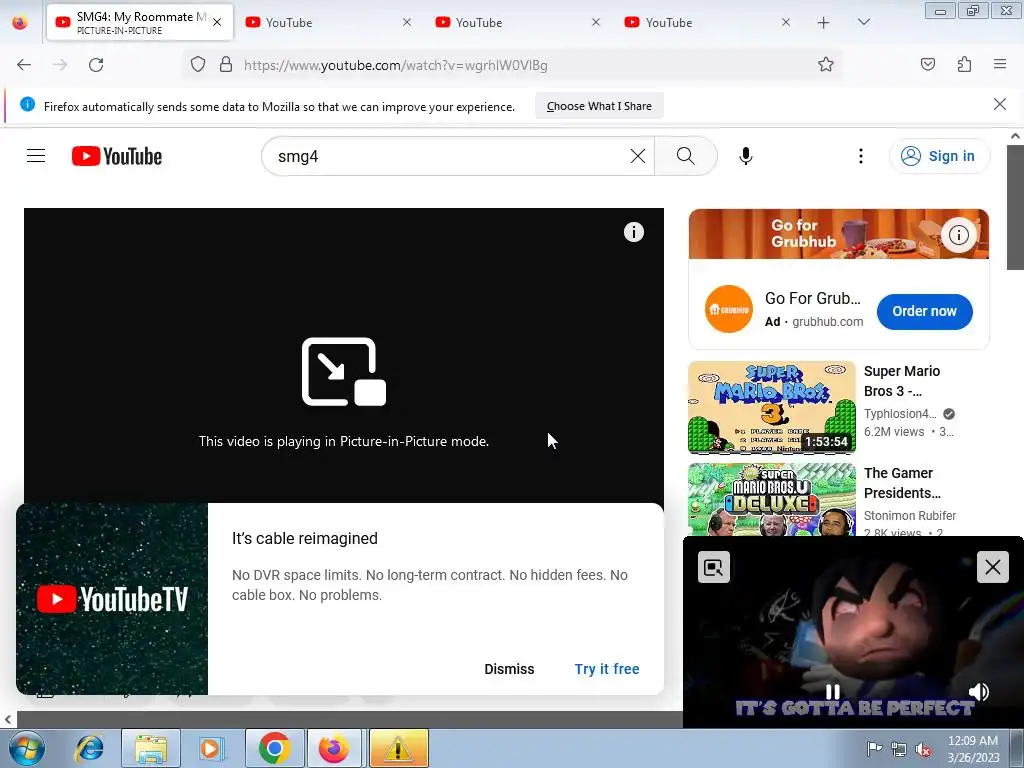Open Windows Start menu
This screenshot has height=768, width=1024.
click(x=26, y=748)
